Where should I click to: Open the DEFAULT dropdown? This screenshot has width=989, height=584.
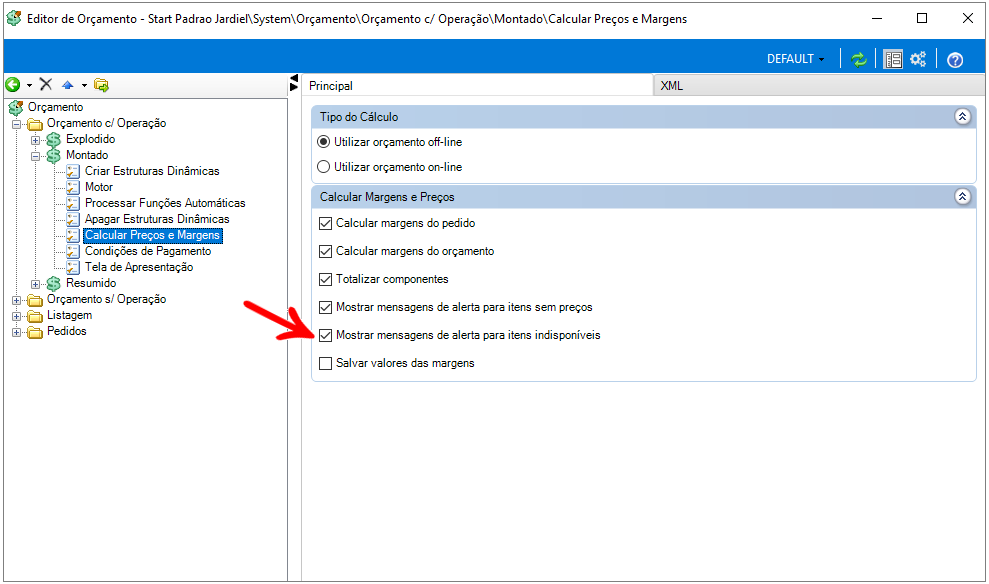[x=796, y=59]
